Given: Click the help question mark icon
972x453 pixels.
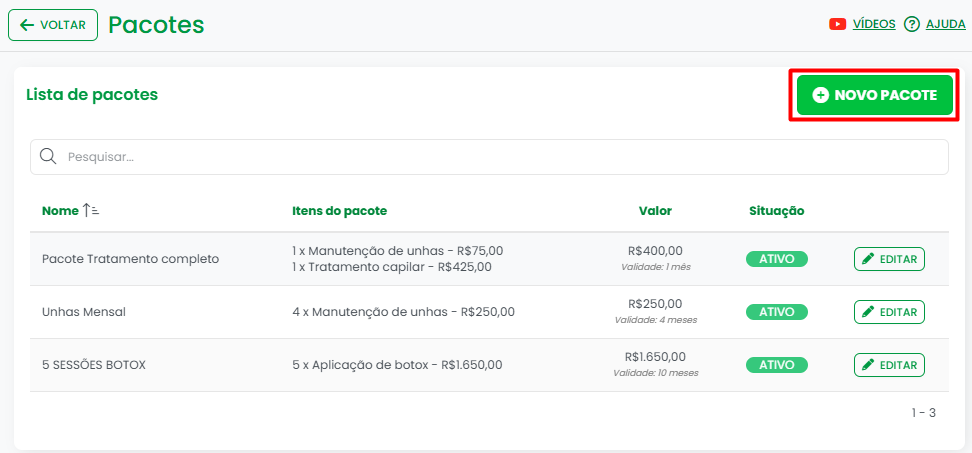Looking at the screenshot, I should (x=911, y=25).
